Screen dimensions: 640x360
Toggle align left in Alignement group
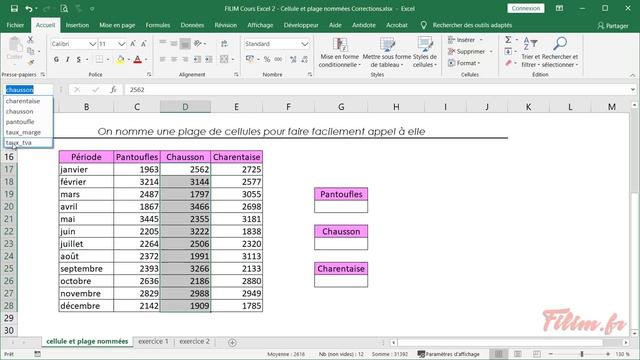[x=162, y=60]
